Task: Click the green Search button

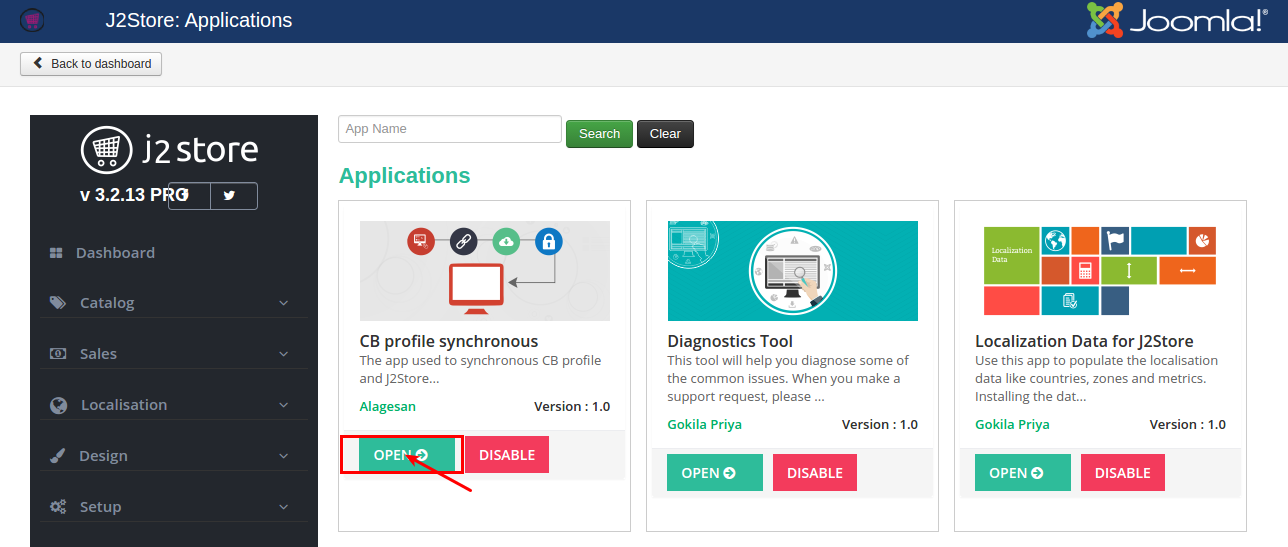Action: [599, 134]
